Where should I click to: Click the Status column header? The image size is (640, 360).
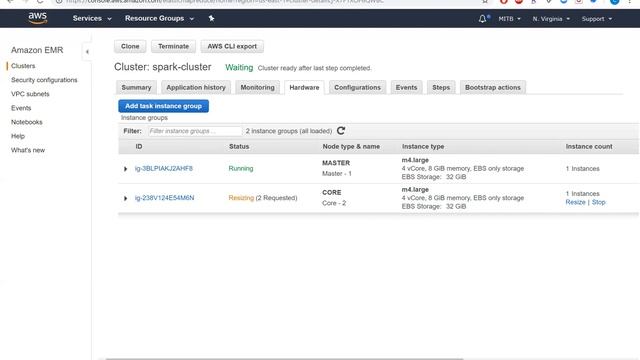pyautogui.click(x=239, y=147)
